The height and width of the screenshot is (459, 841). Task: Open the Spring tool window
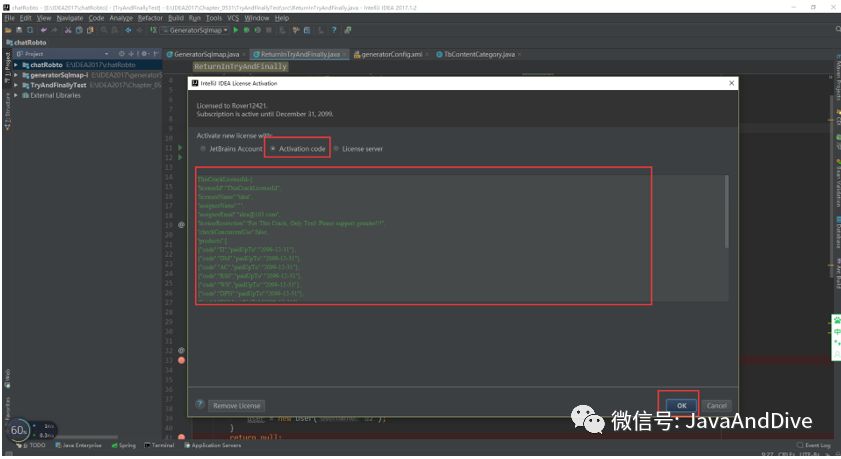[124, 445]
